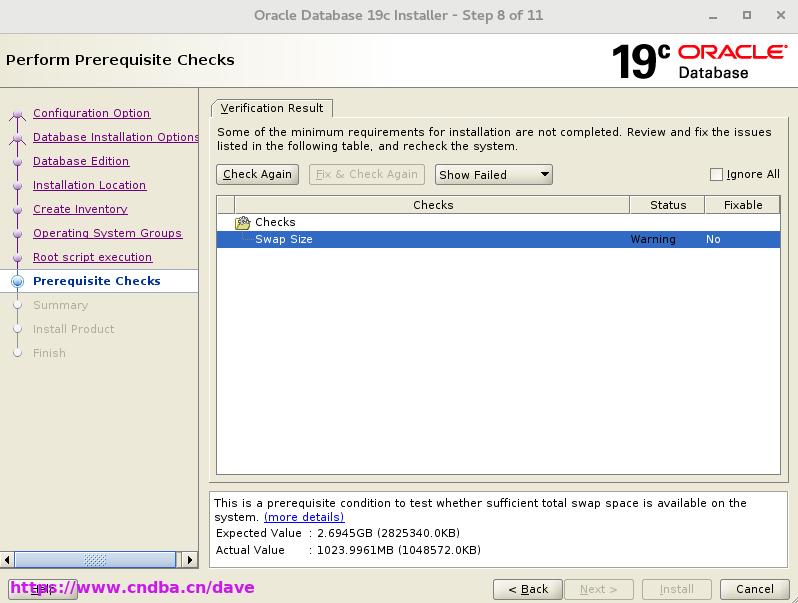Image resolution: width=798 pixels, height=603 pixels.
Task: Go to the Database Edition step
Action: point(81,161)
